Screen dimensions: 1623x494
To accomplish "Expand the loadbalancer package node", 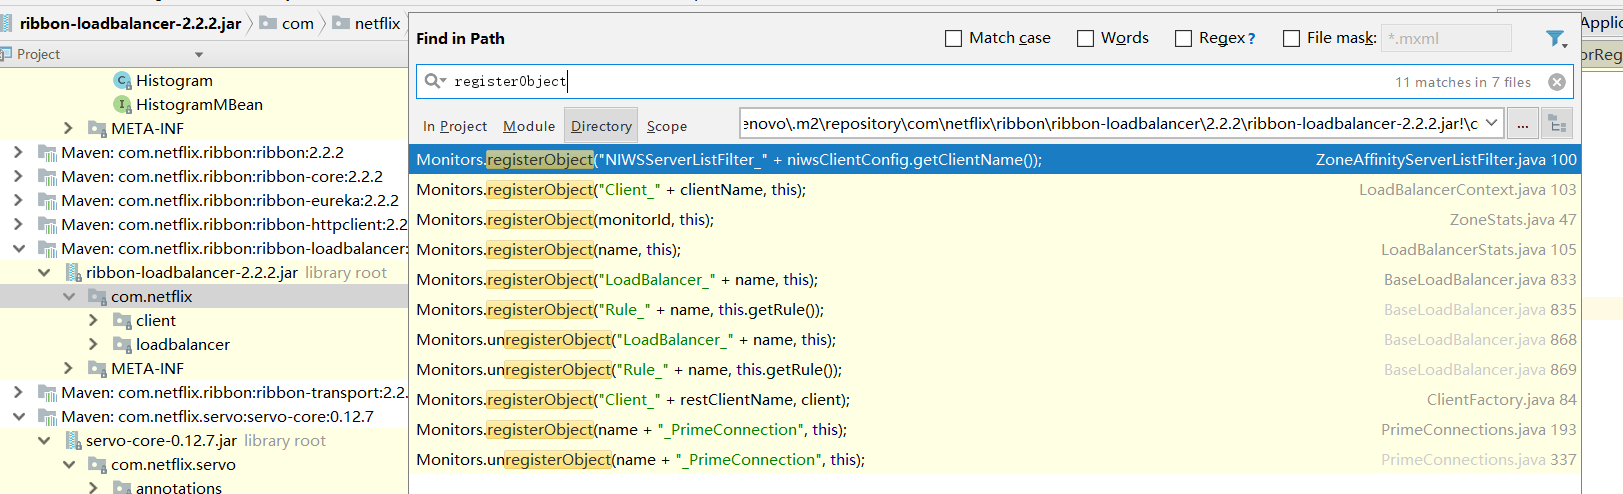I will click(93, 344).
